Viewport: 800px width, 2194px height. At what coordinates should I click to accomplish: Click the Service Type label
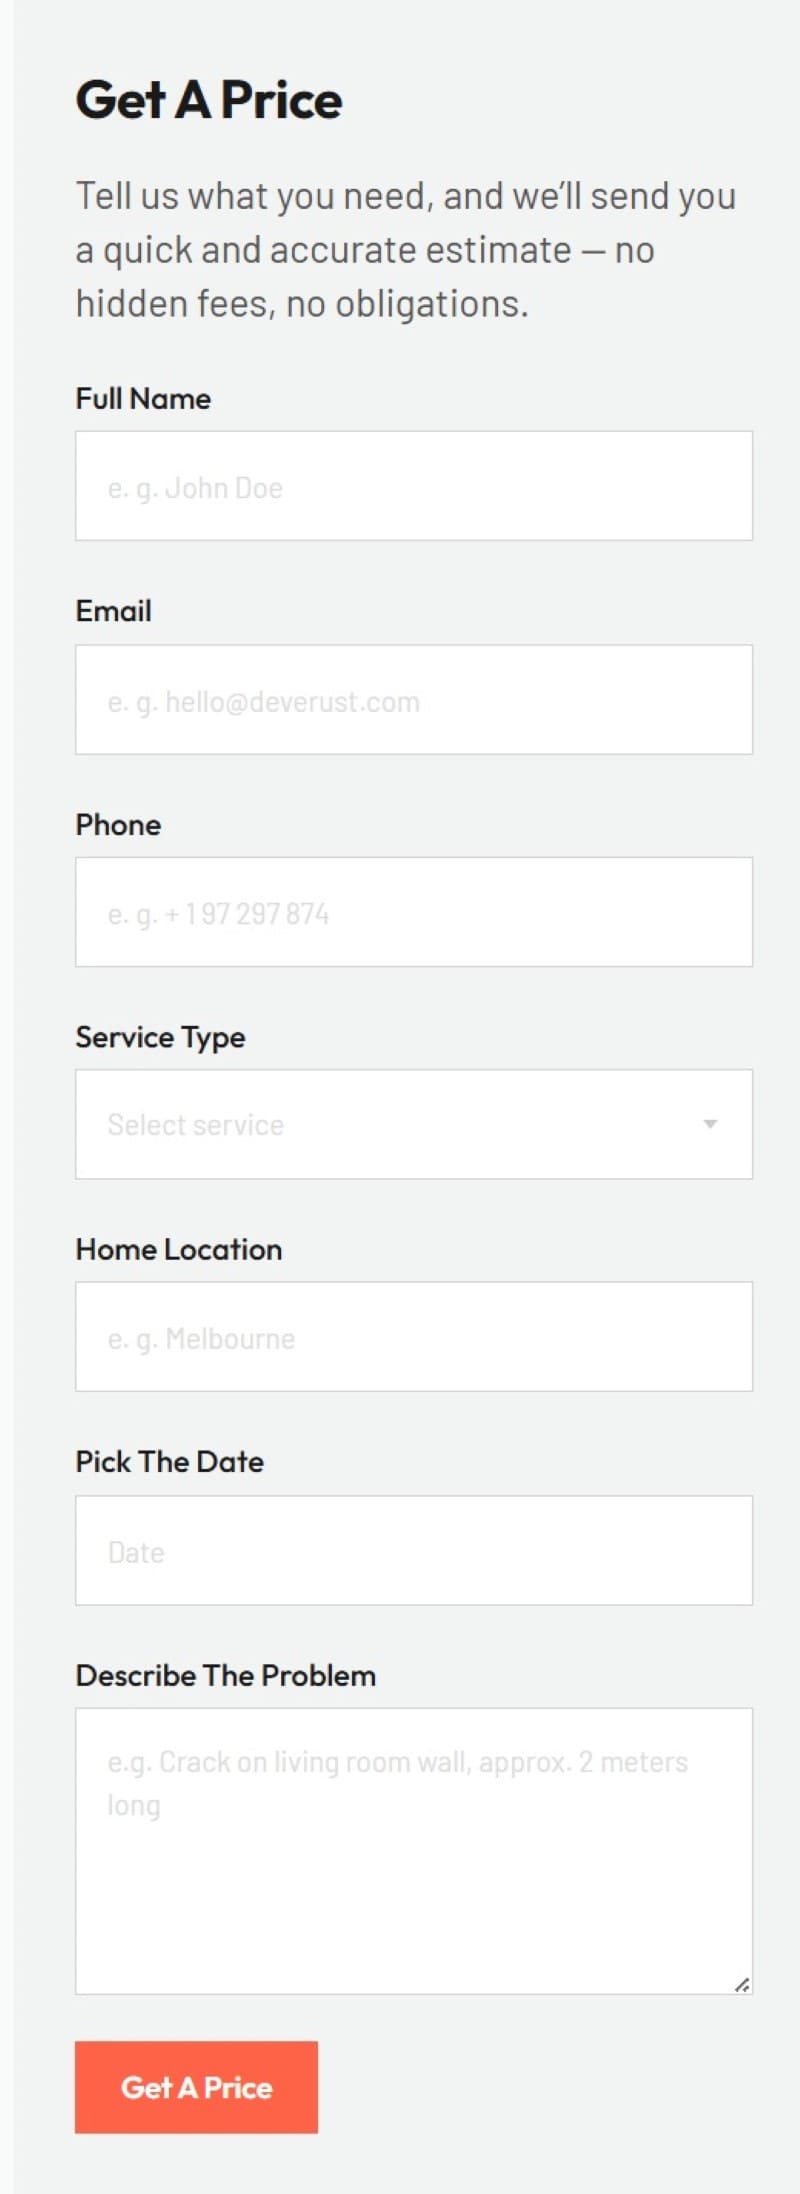pos(160,1037)
